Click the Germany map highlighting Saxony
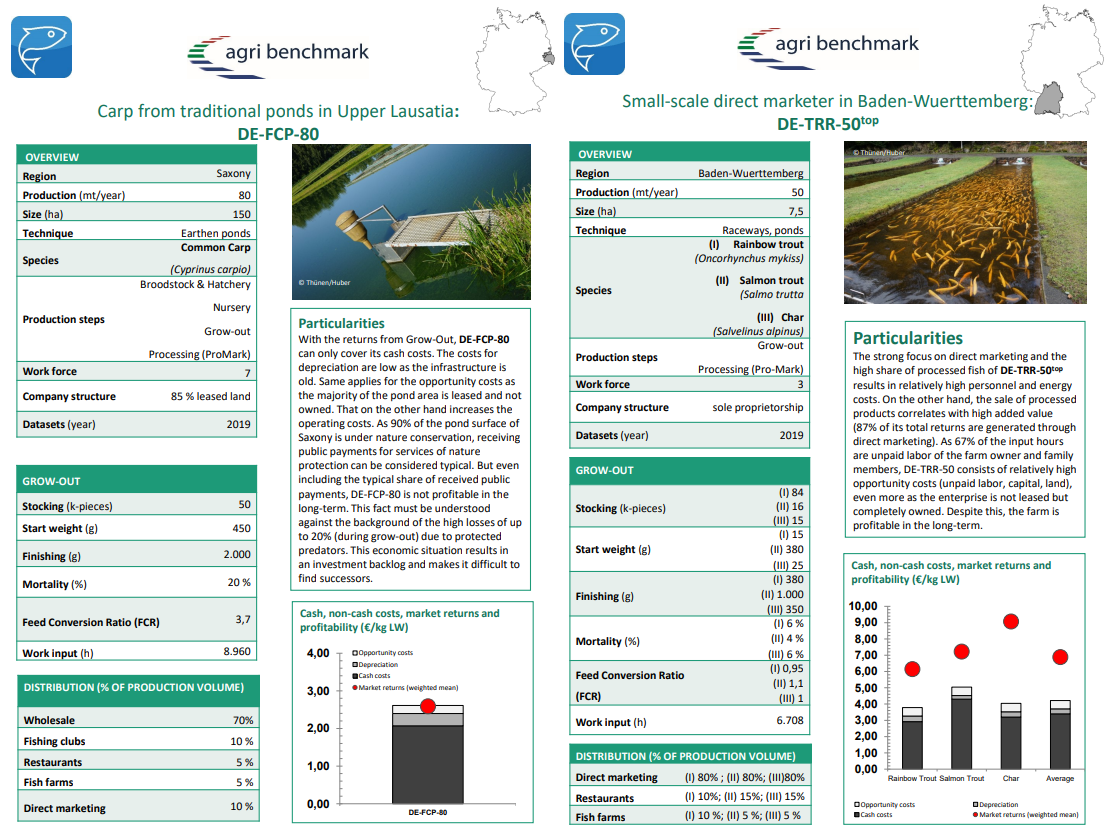This screenshot has height=831, width=1116. click(x=514, y=60)
